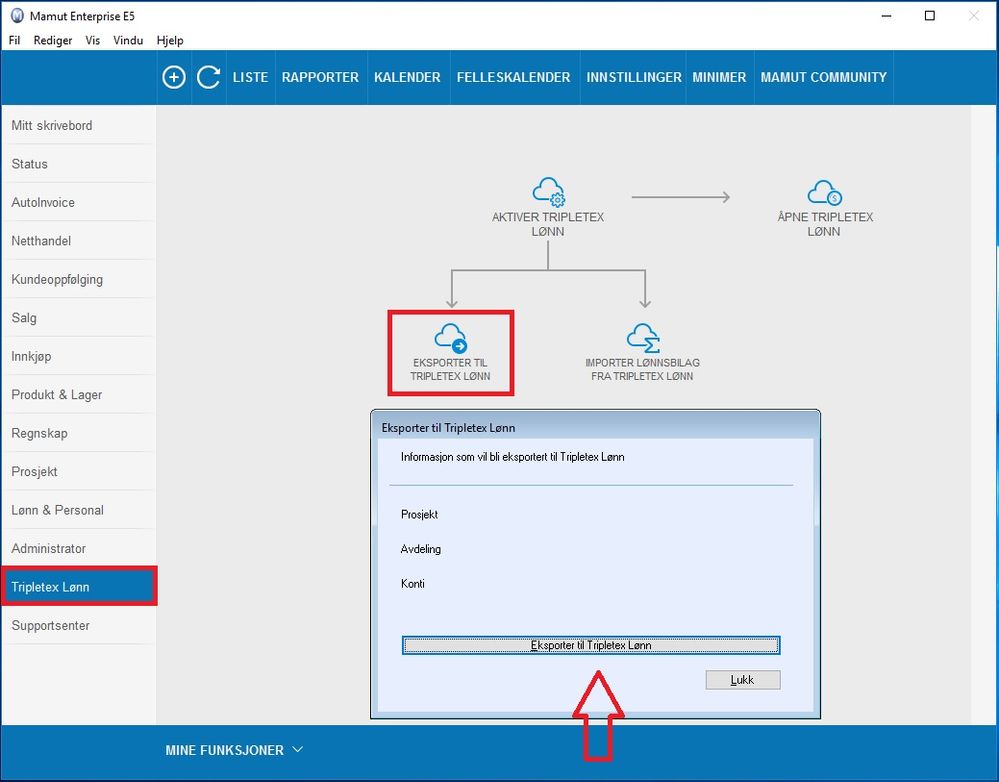Click the Aktiver Tripletex Lønn cloud icon
Viewport: 999px width, 782px height.
[549, 192]
